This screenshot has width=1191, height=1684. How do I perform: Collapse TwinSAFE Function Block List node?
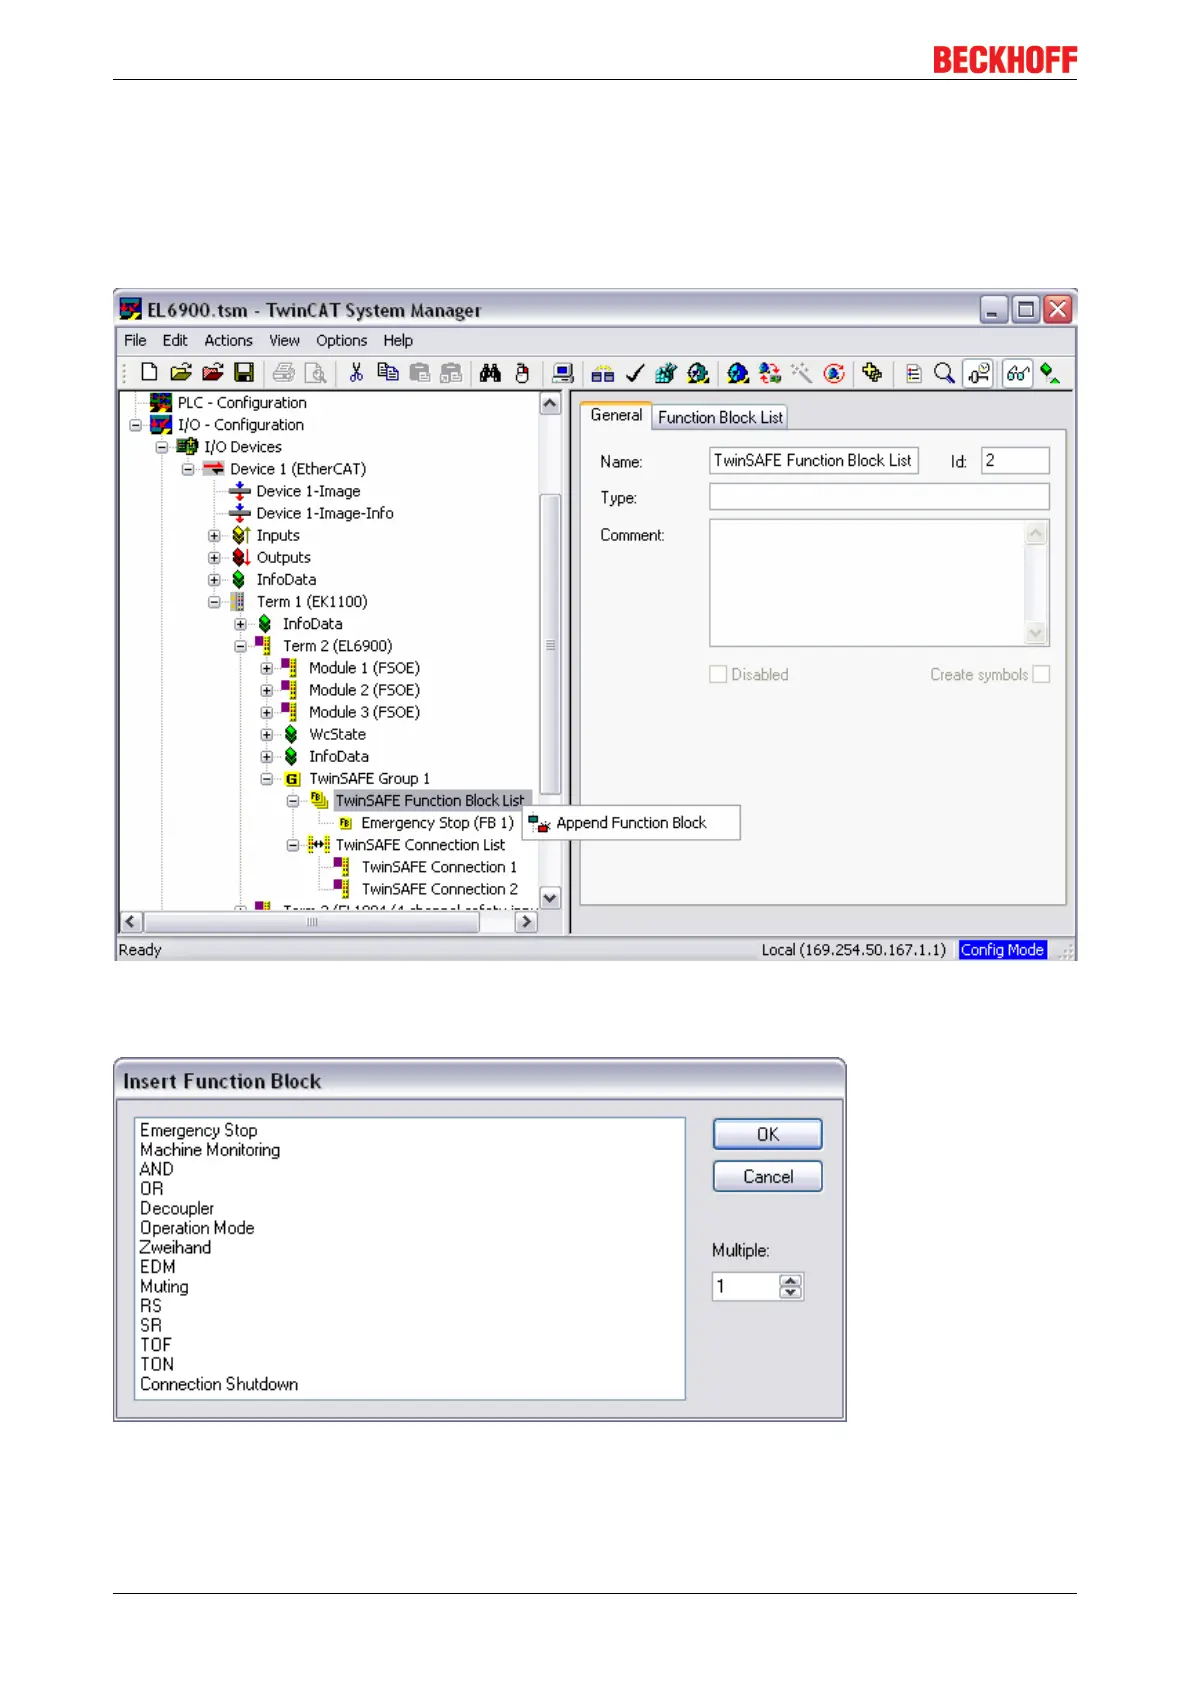coord(293,801)
